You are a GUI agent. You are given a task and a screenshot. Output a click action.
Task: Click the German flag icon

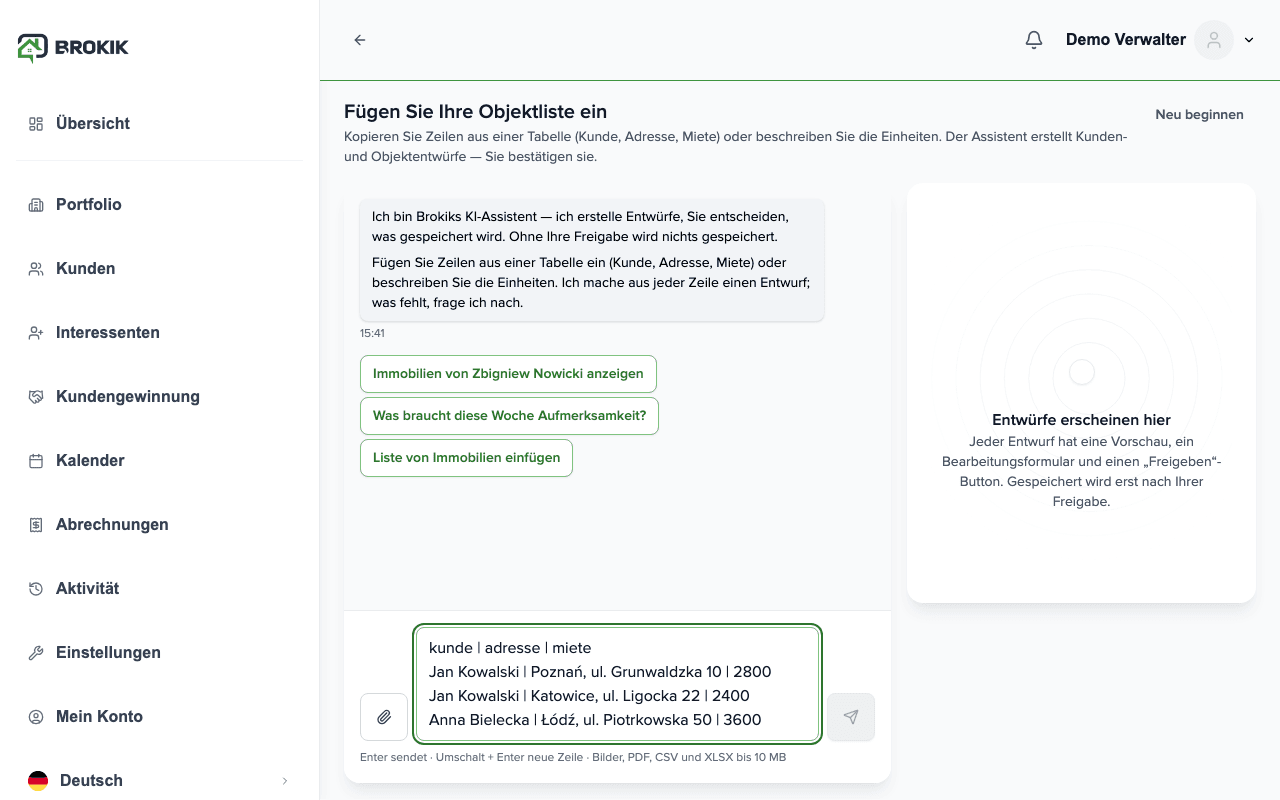38,781
